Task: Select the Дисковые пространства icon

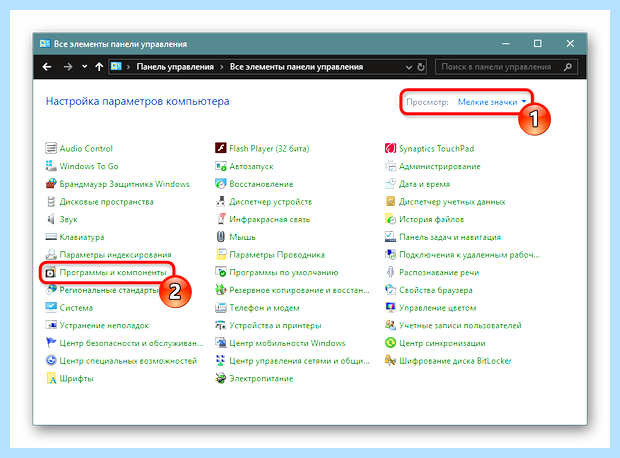Action: pyautogui.click(x=51, y=202)
